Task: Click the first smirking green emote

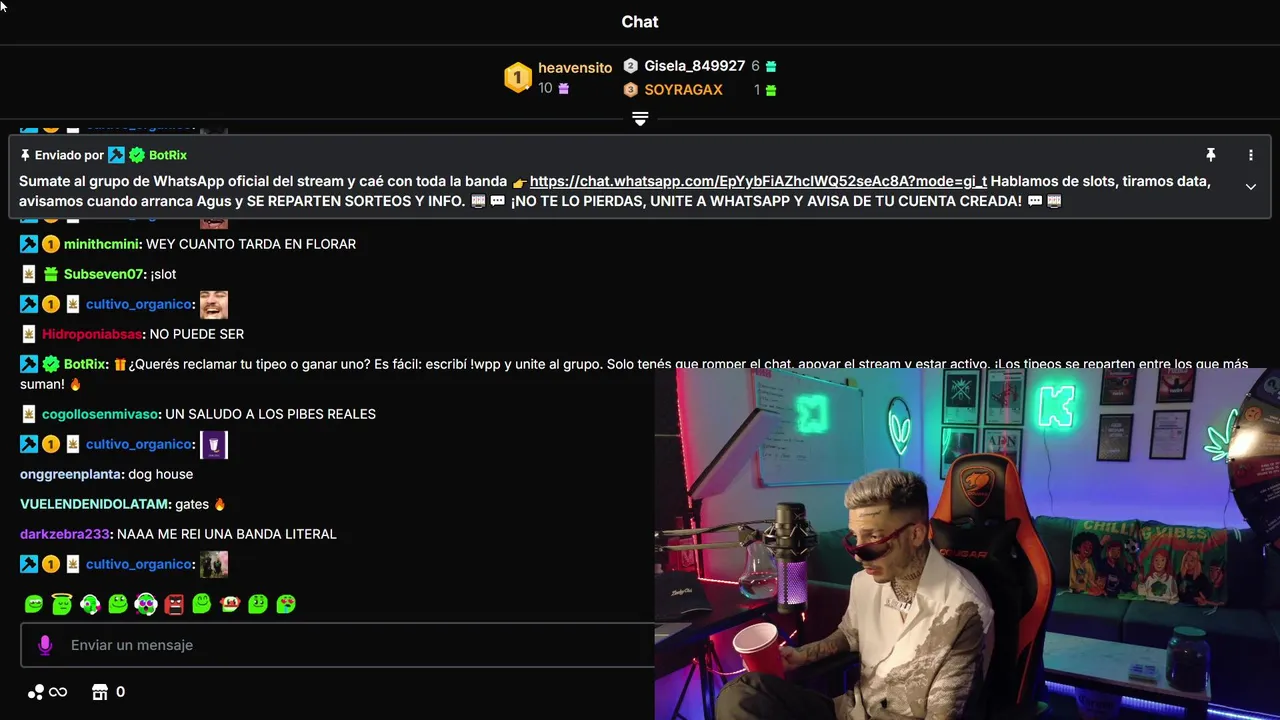Action: click(x=34, y=604)
